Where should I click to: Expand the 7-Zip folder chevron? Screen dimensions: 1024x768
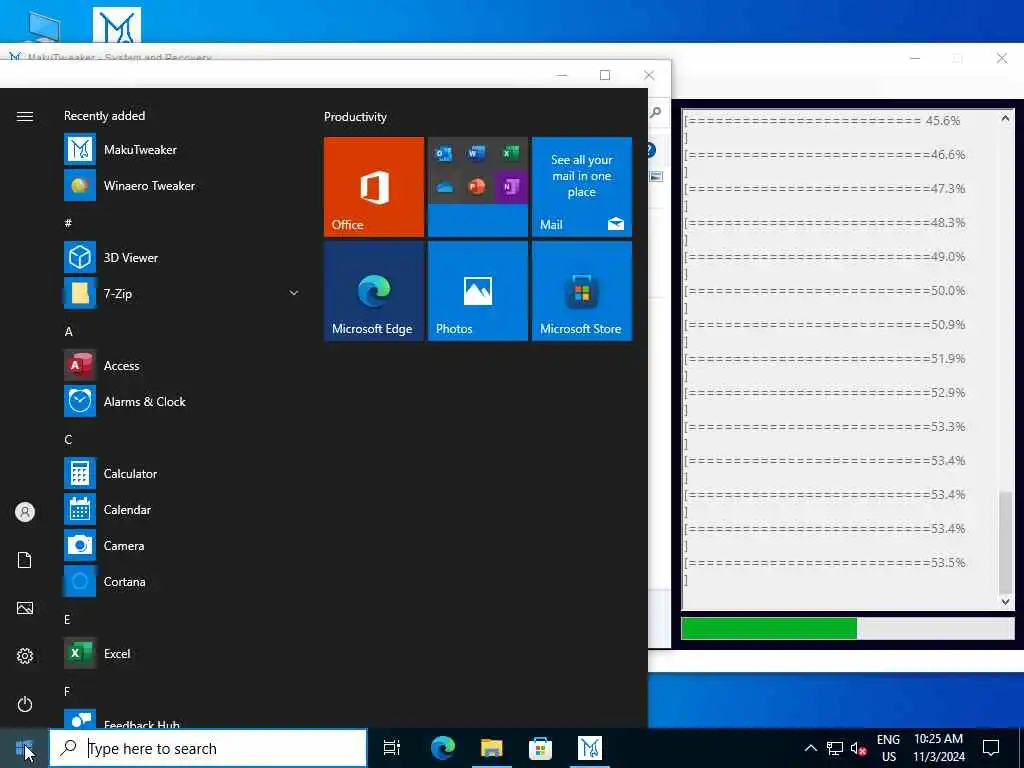coord(294,293)
